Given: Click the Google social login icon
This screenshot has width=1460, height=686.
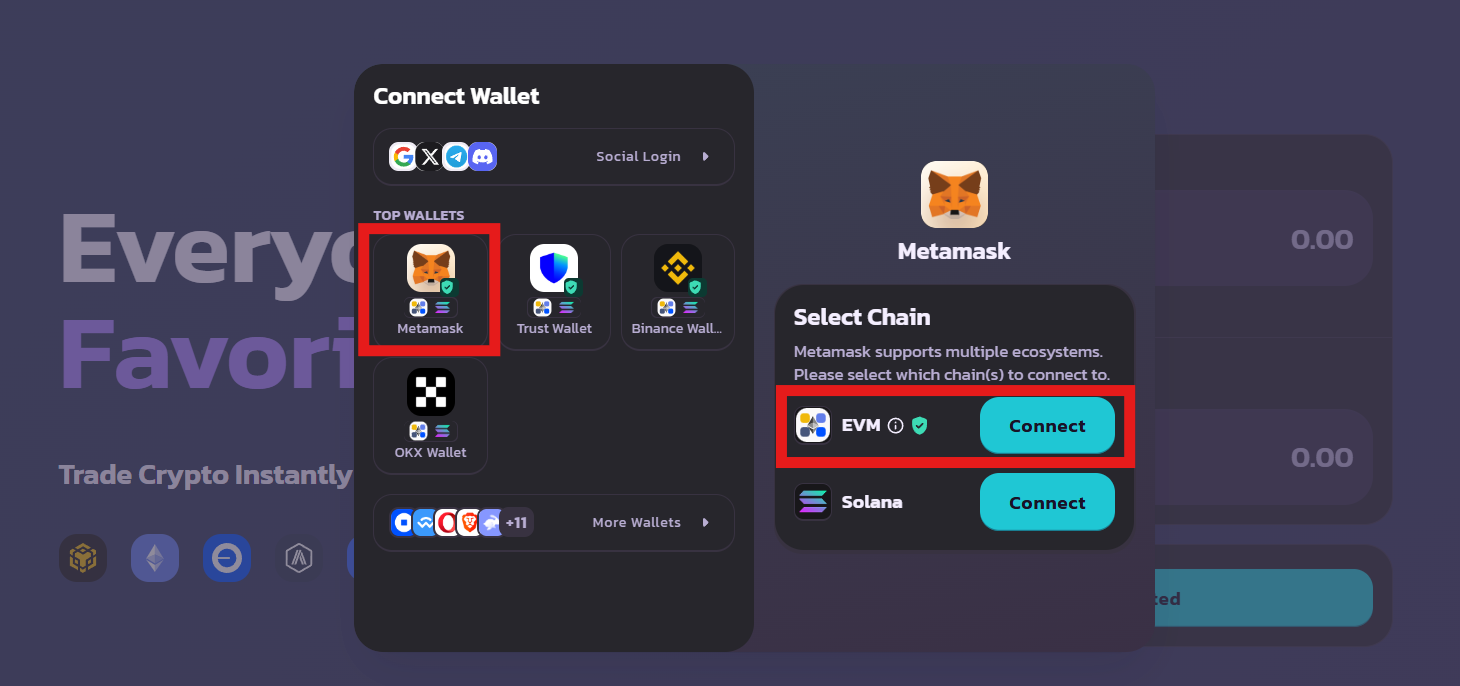Looking at the screenshot, I should [403, 157].
